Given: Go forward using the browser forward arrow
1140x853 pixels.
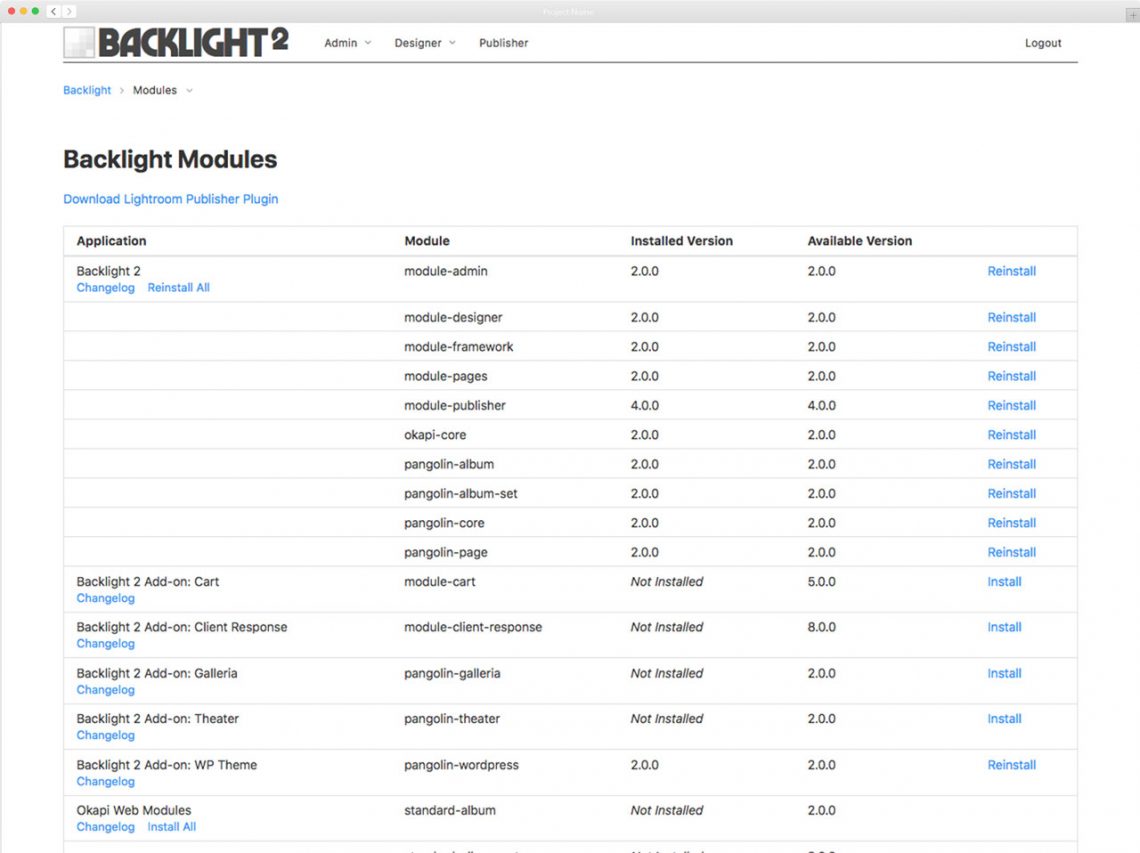Looking at the screenshot, I should (x=69, y=11).
